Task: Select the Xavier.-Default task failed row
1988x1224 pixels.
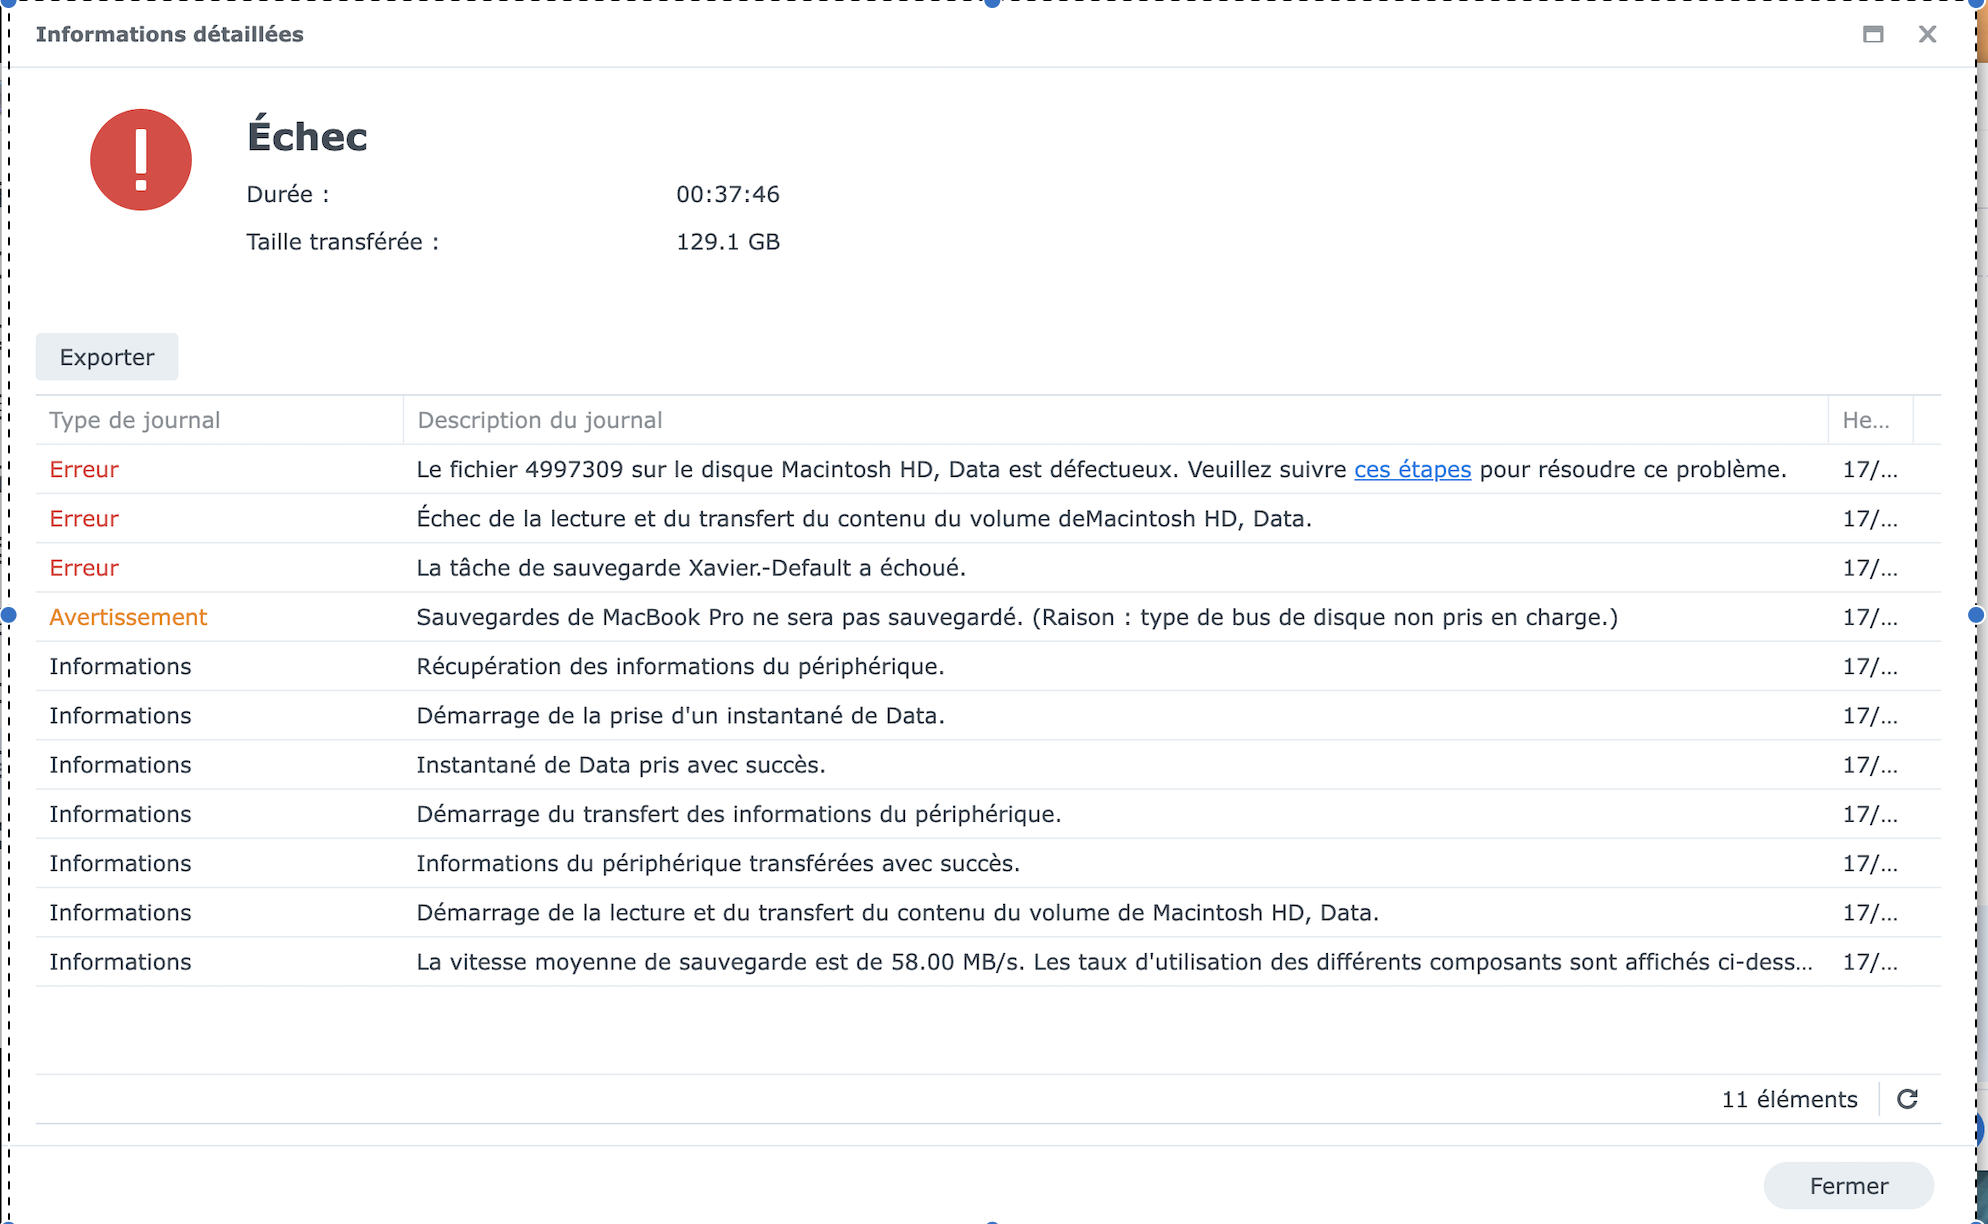Action: pyautogui.click(x=690, y=568)
